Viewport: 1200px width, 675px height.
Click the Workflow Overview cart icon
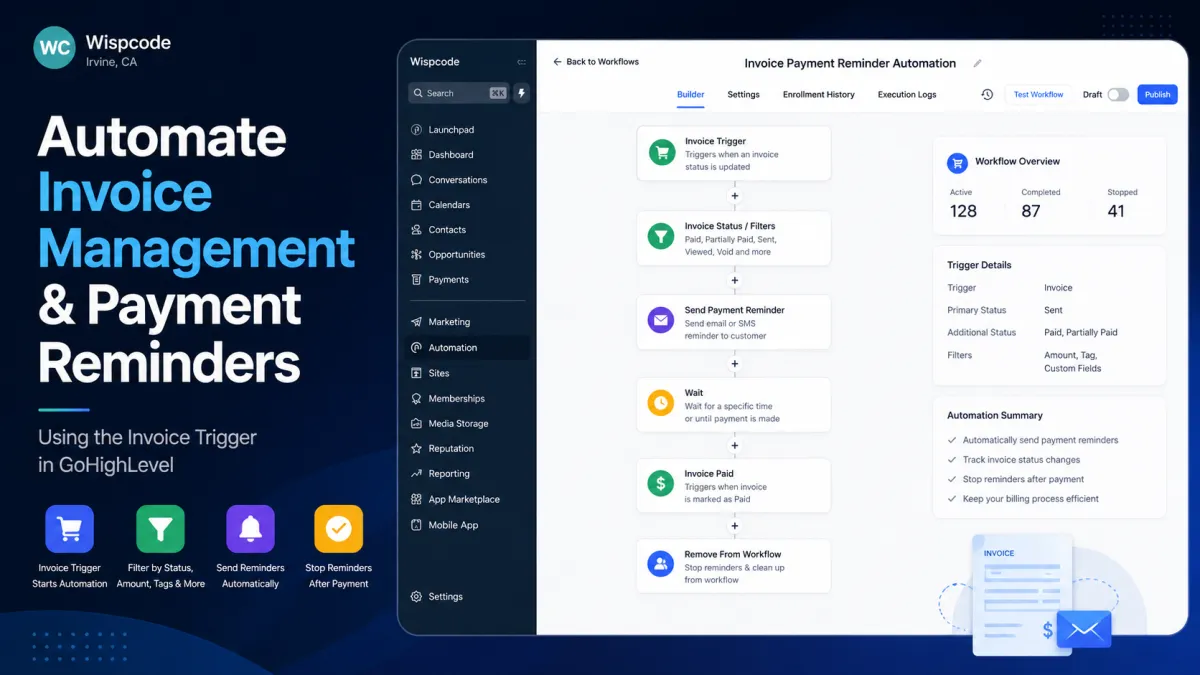(957, 162)
